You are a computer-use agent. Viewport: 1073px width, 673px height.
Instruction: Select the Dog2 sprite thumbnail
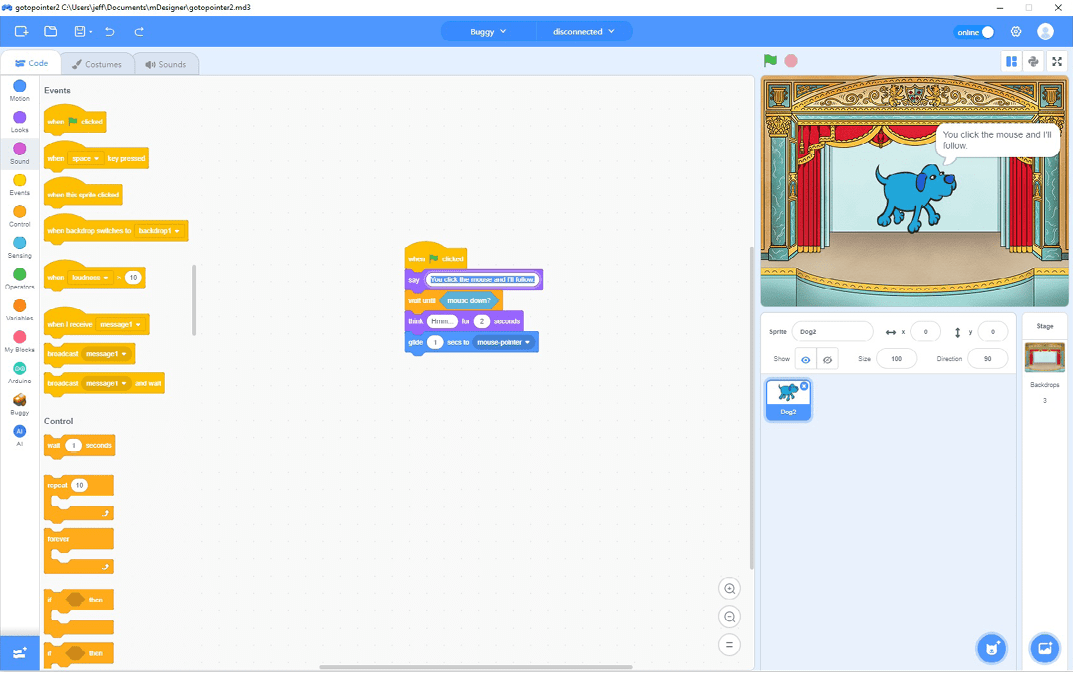[x=788, y=400]
